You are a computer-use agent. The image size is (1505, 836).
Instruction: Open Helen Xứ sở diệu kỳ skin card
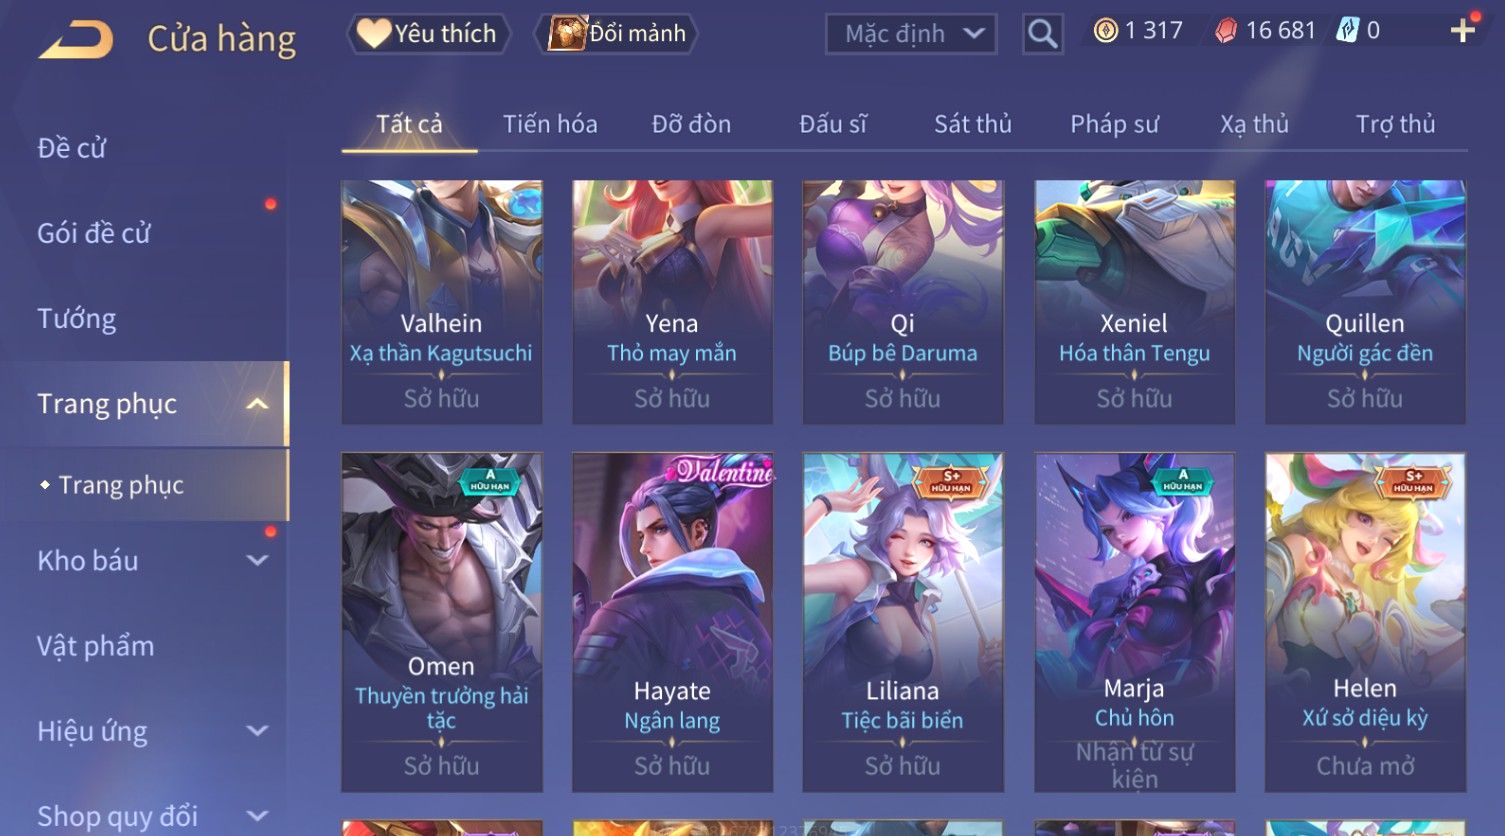coord(1365,622)
